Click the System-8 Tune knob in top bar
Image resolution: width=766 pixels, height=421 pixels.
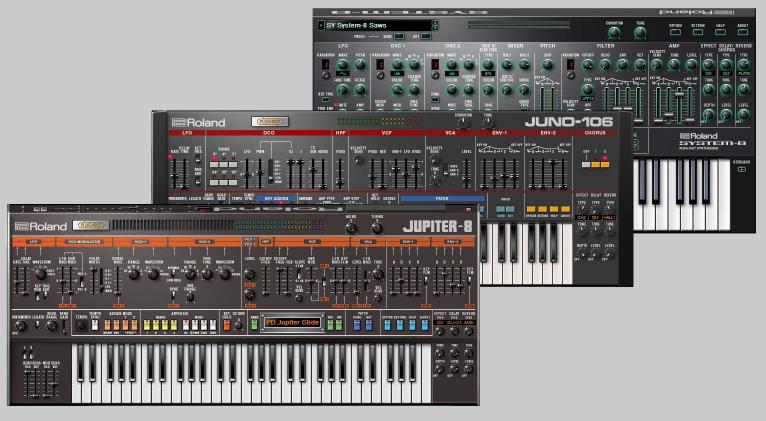[x=640, y=32]
